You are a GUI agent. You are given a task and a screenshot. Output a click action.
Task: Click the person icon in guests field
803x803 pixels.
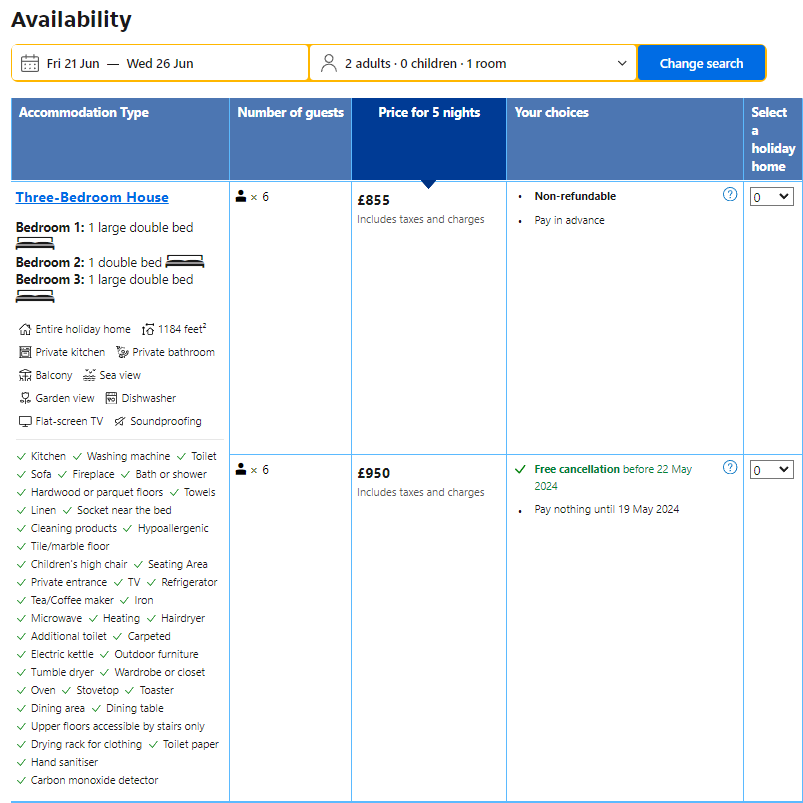(x=329, y=63)
